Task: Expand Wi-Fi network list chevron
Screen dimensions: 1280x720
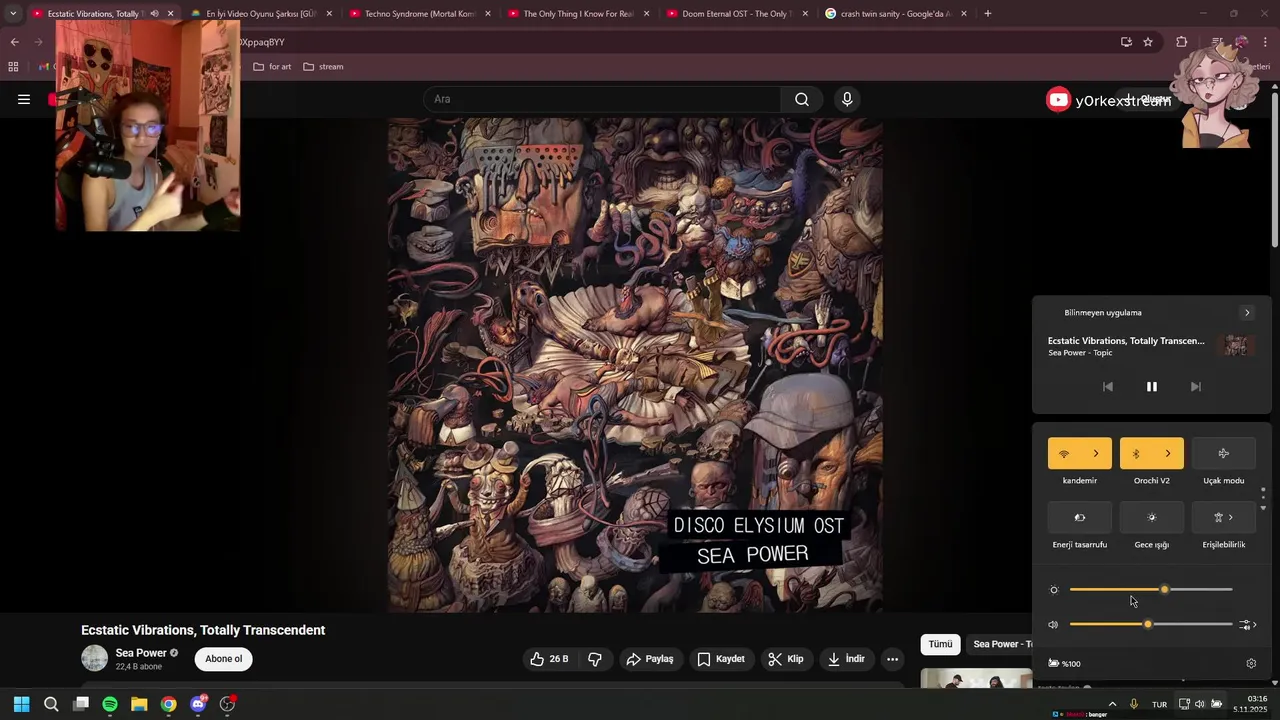Action: 1096,454
